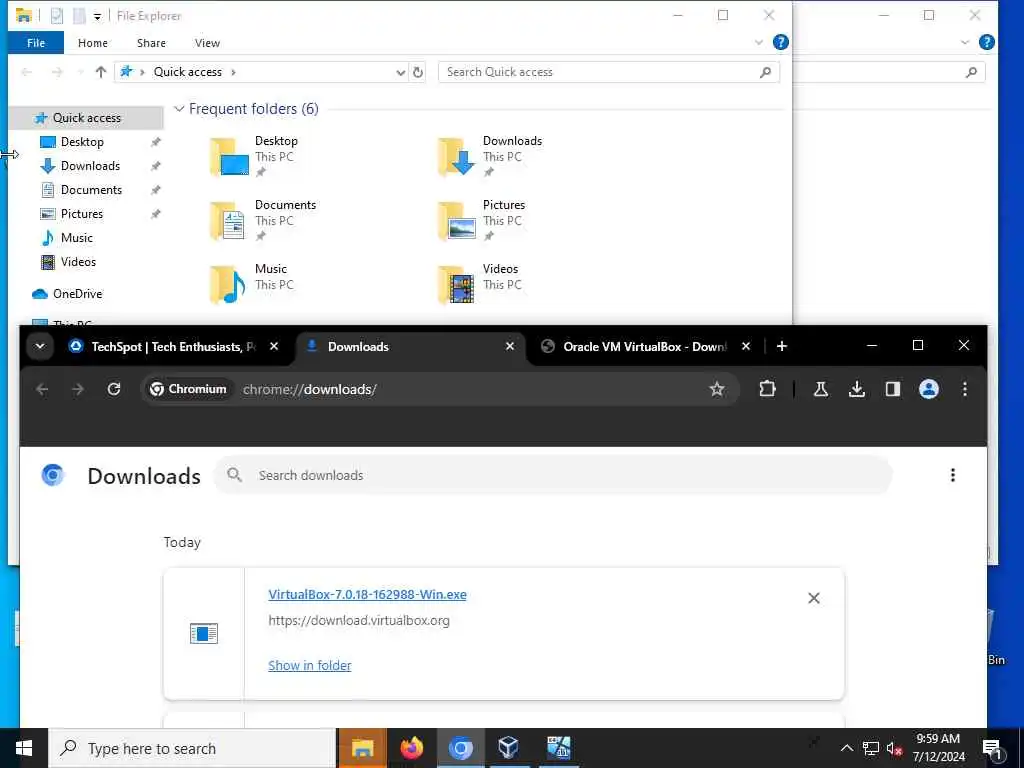Collapse the Frequent folders group
Viewport: 1024px width, 768px height.
coord(179,109)
